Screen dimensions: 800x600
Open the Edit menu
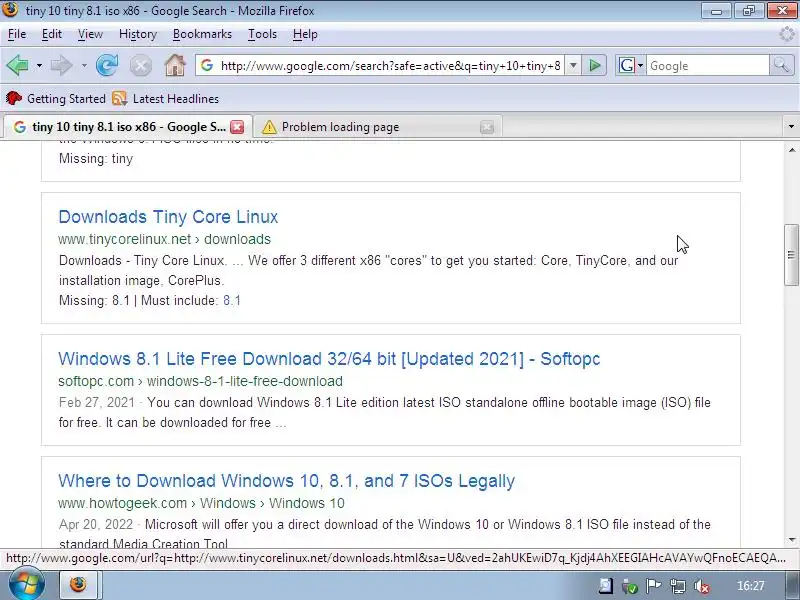pos(52,34)
